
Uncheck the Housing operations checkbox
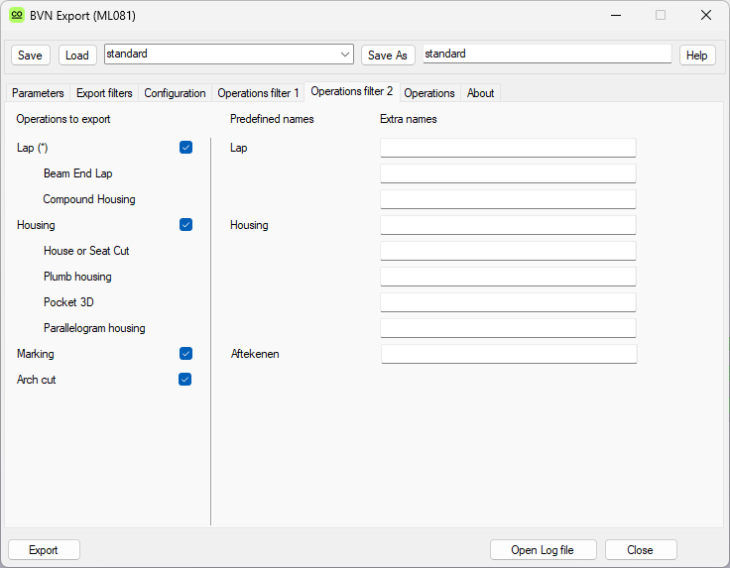tap(185, 225)
